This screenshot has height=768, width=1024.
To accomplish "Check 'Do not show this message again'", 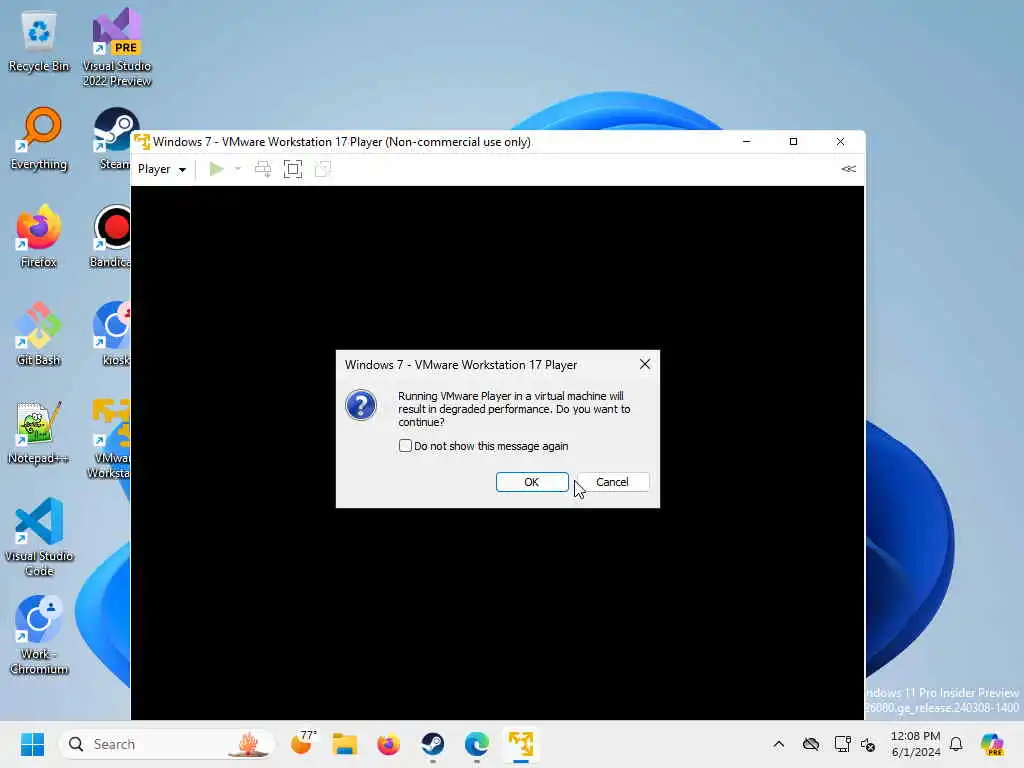I will (x=405, y=446).
